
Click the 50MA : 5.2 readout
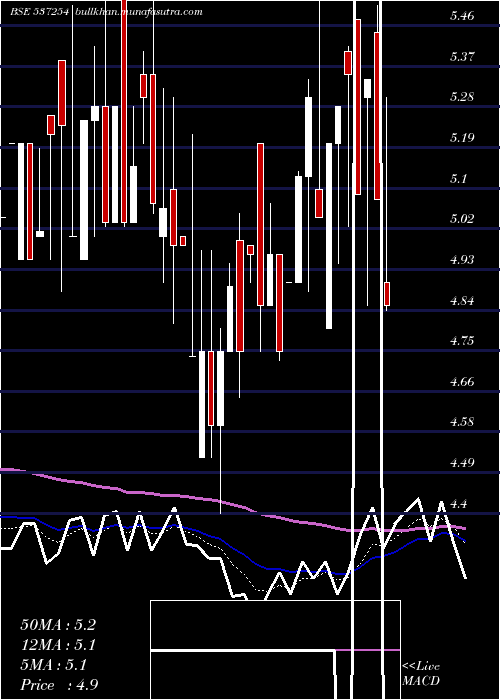[x=58, y=625]
